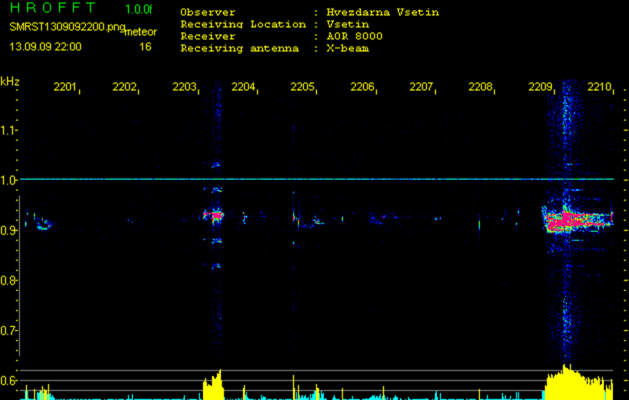Image resolution: width=629 pixels, height=400 pixels.
Task: Select the 2209 time marker
Action: point(540,88)
